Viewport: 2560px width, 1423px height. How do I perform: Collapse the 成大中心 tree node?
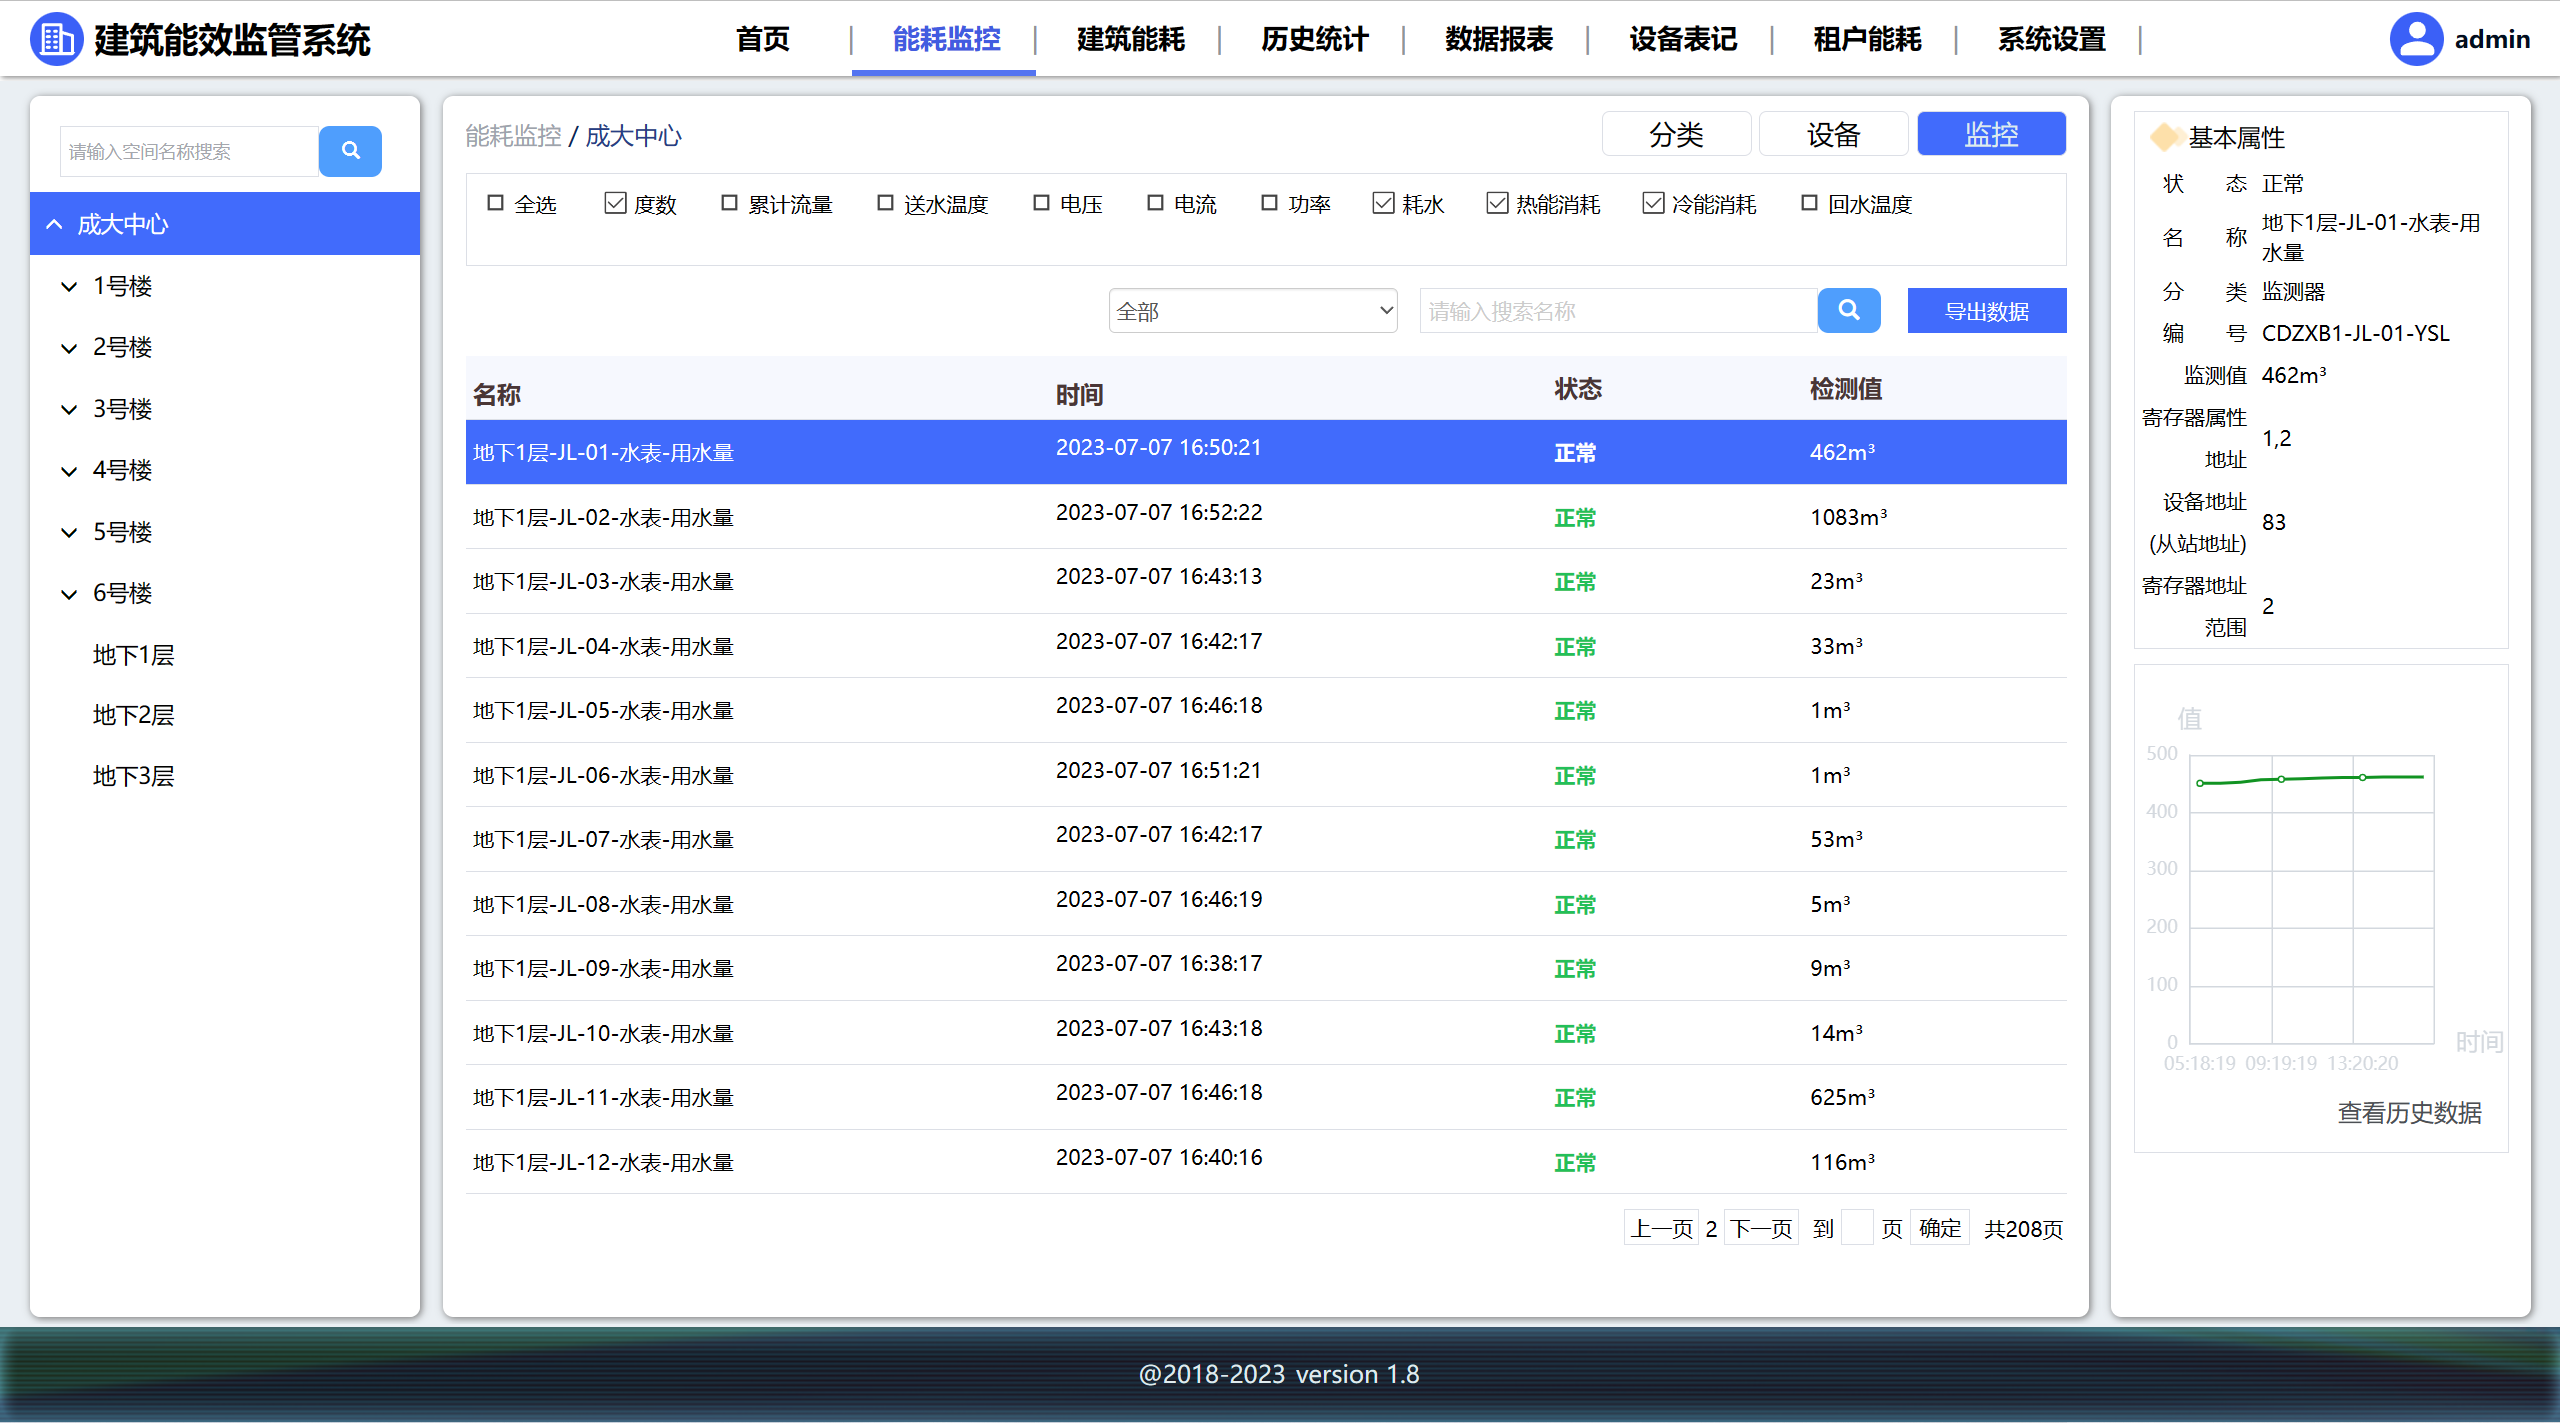click(54, 224)
